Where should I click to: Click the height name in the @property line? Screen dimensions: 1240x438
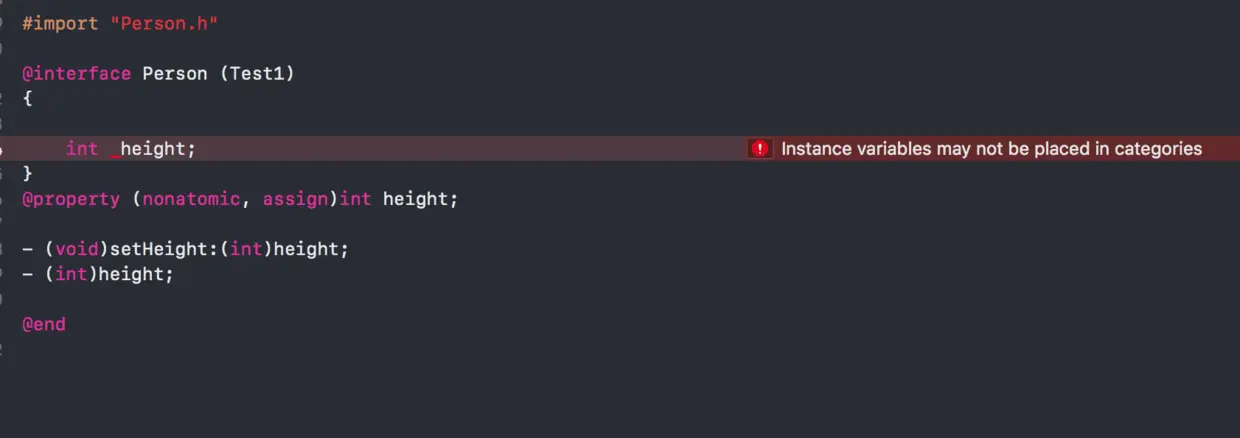pos(415,199)
